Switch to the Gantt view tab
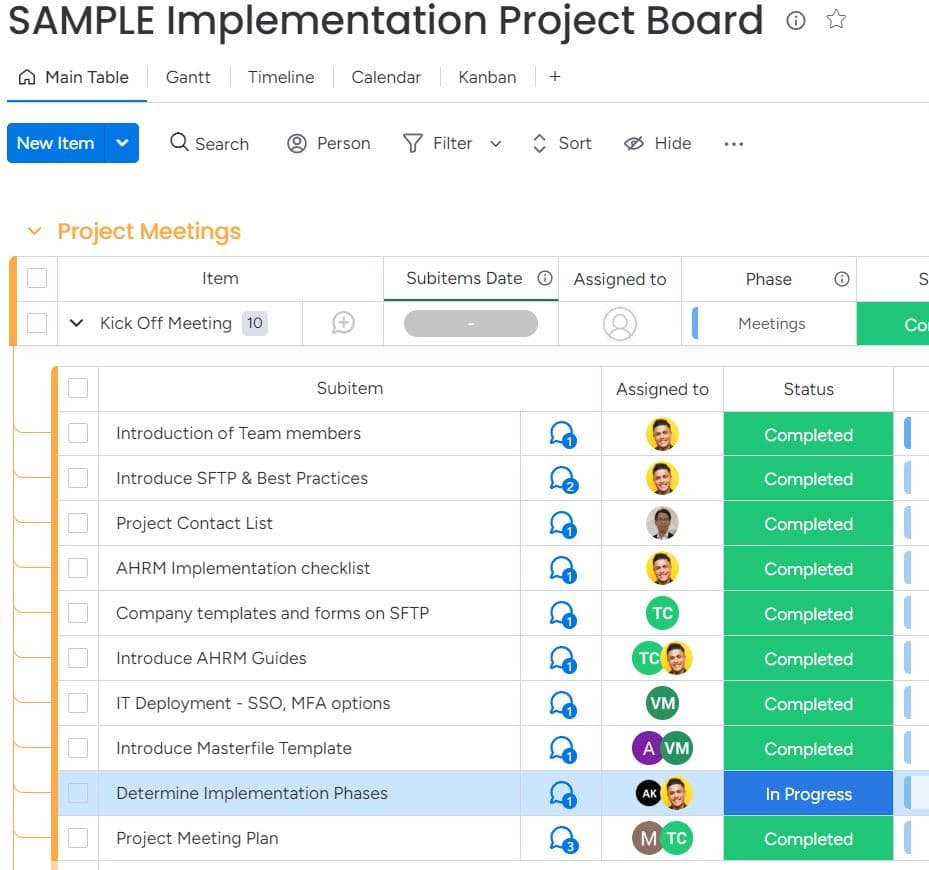The width and height of the screenshot is (929, 870). click(x=188, y=77)
